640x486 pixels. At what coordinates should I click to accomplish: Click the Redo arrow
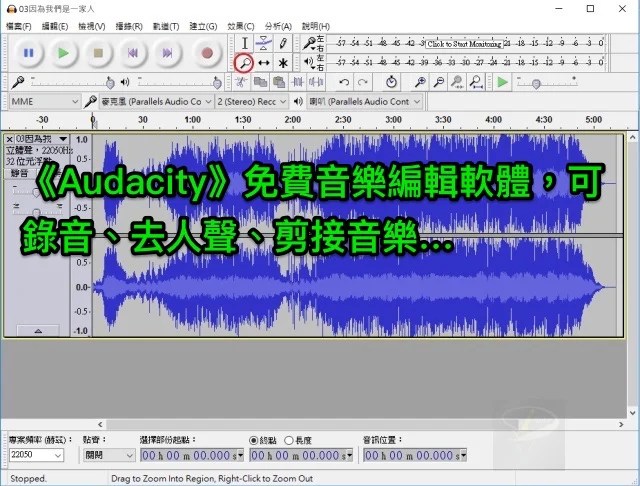click(362, 82)
